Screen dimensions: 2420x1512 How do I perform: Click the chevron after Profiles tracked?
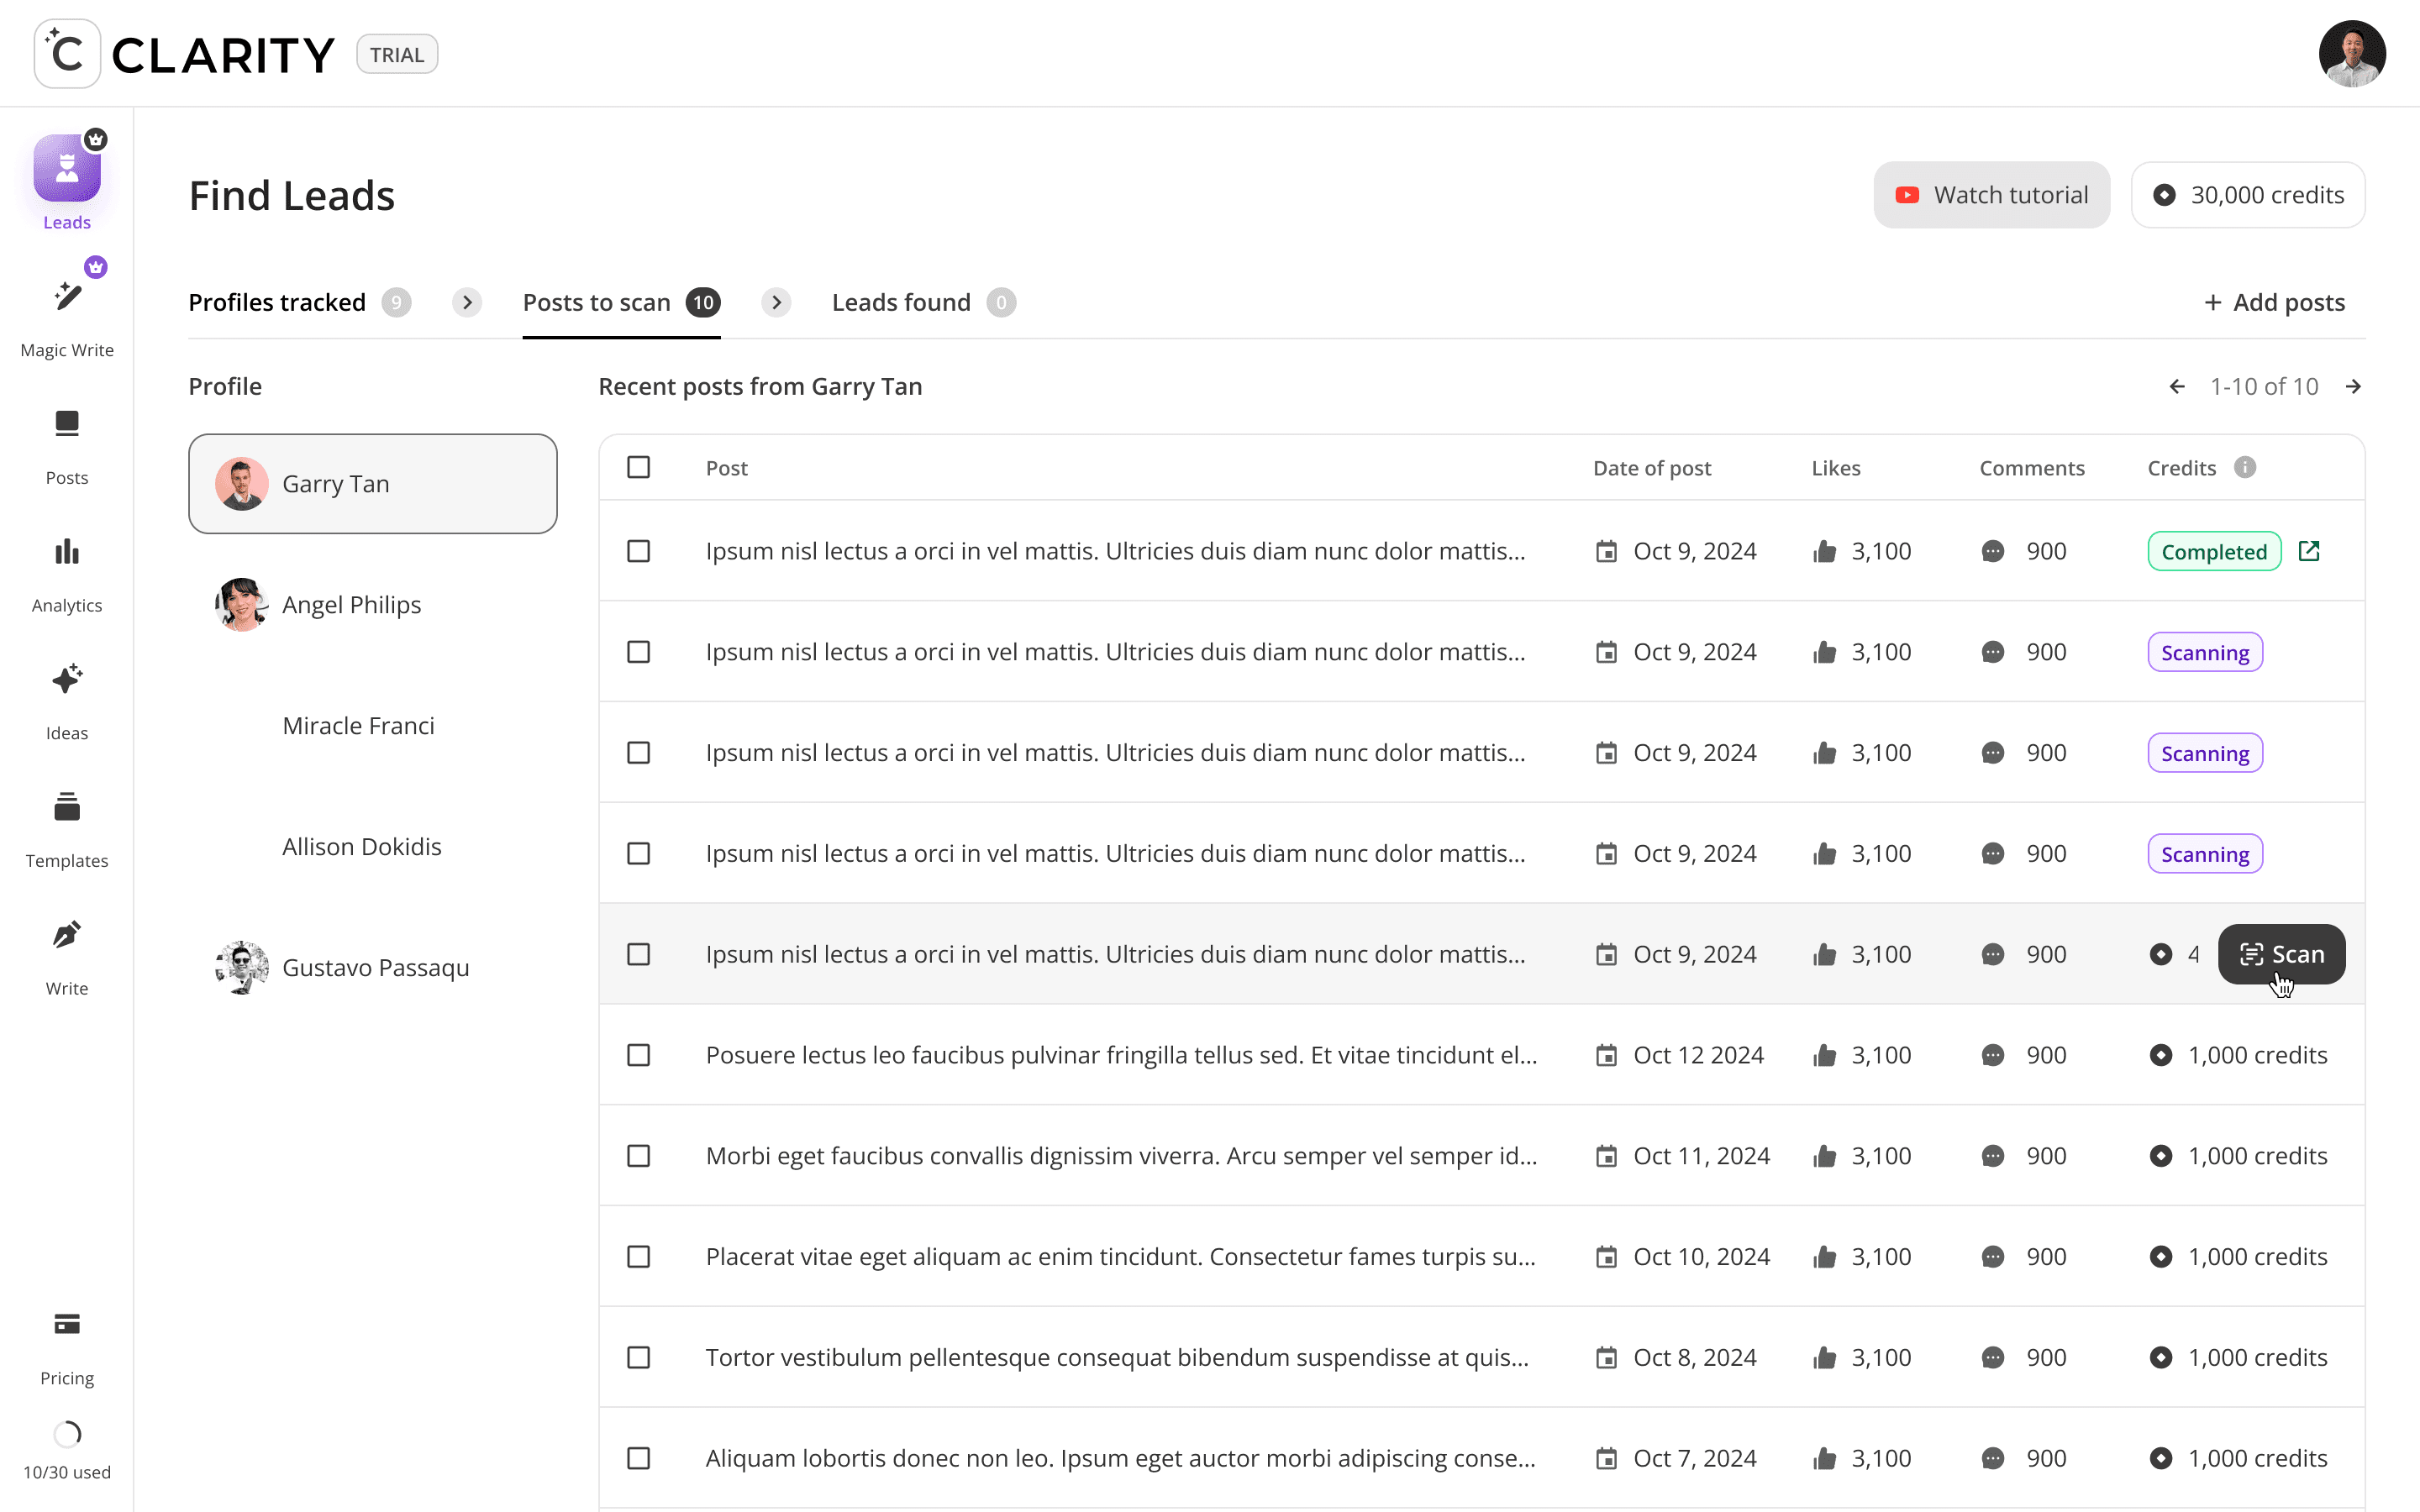coord(467,302)
